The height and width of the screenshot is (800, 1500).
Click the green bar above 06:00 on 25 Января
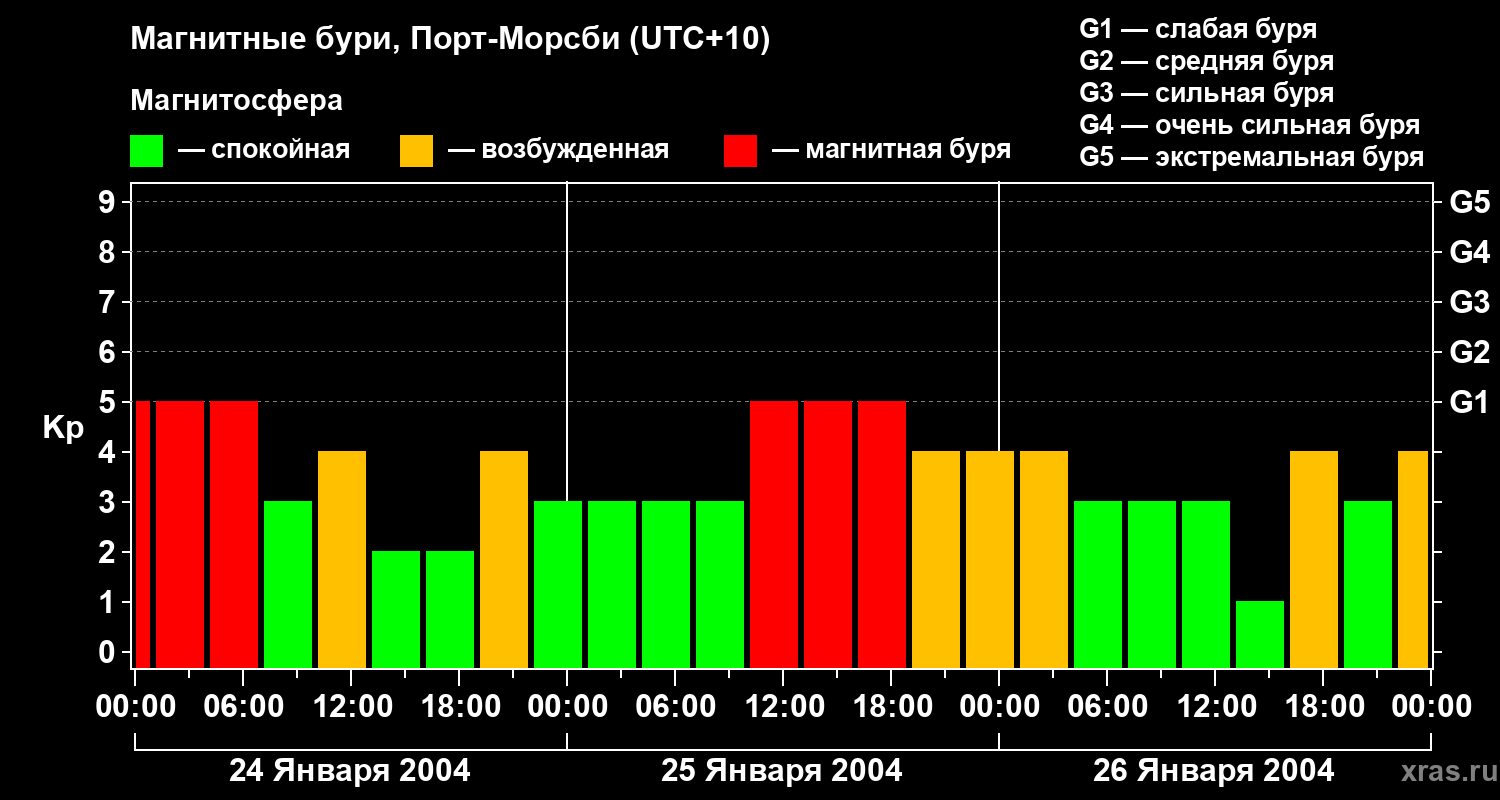point(666,584)
